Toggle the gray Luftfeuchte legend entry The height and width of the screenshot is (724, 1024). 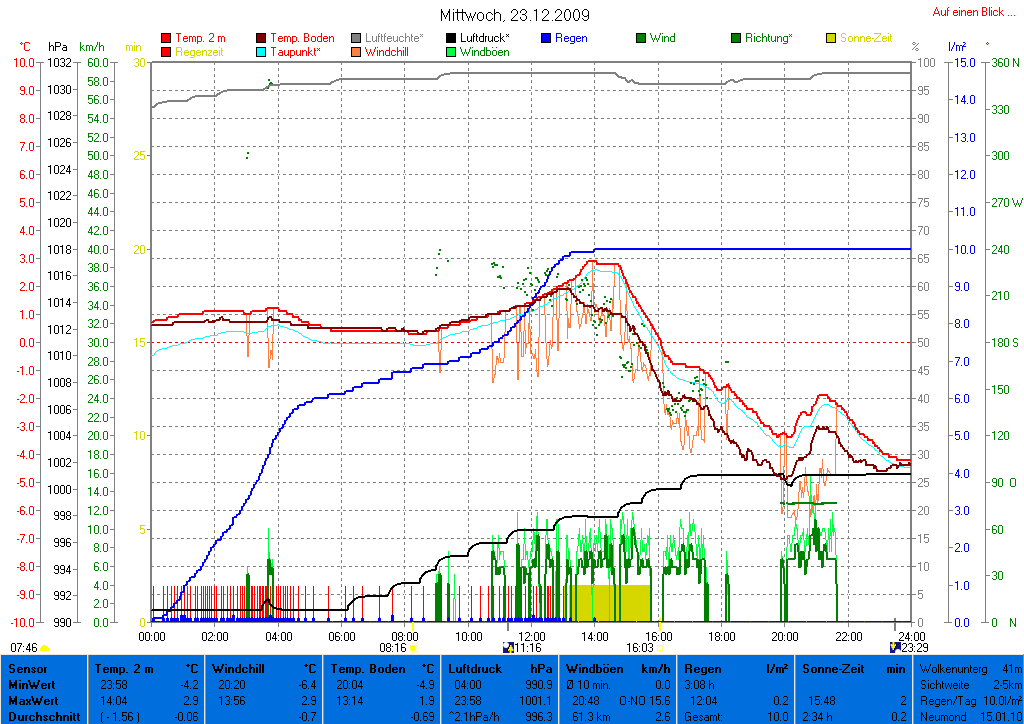[357, 38]
